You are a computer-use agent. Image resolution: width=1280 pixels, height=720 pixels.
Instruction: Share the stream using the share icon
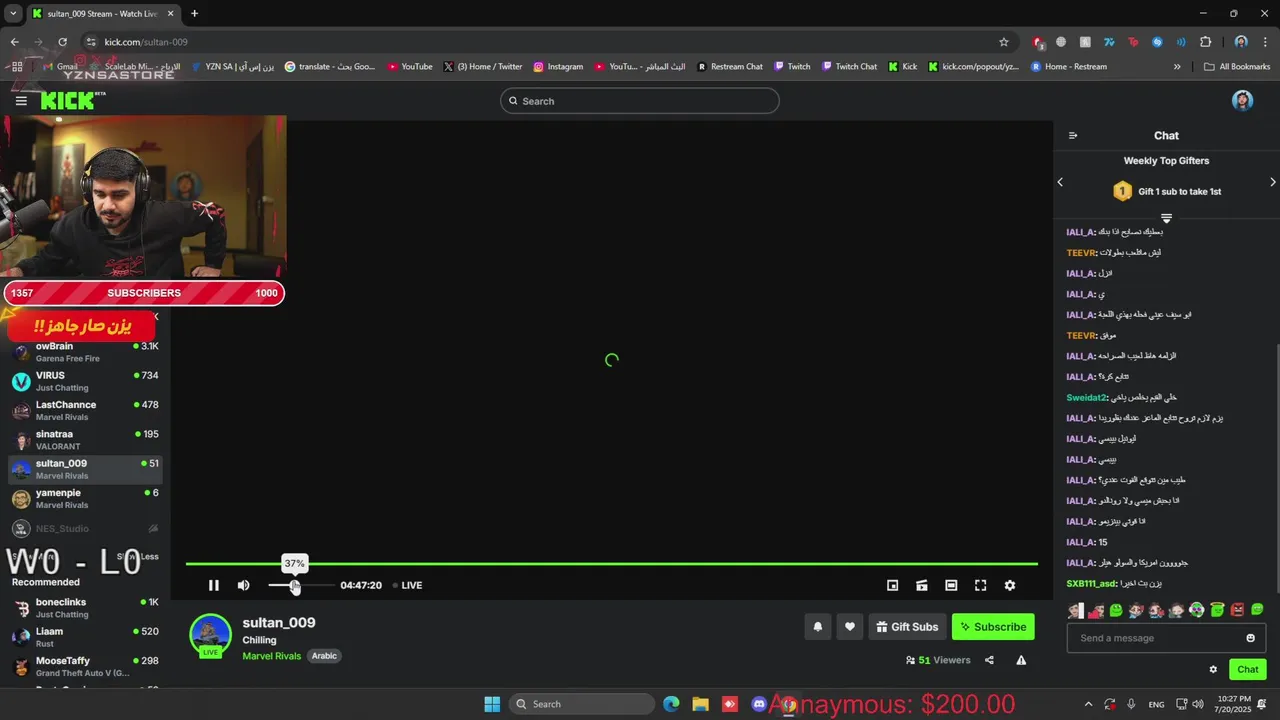(989, 660)
